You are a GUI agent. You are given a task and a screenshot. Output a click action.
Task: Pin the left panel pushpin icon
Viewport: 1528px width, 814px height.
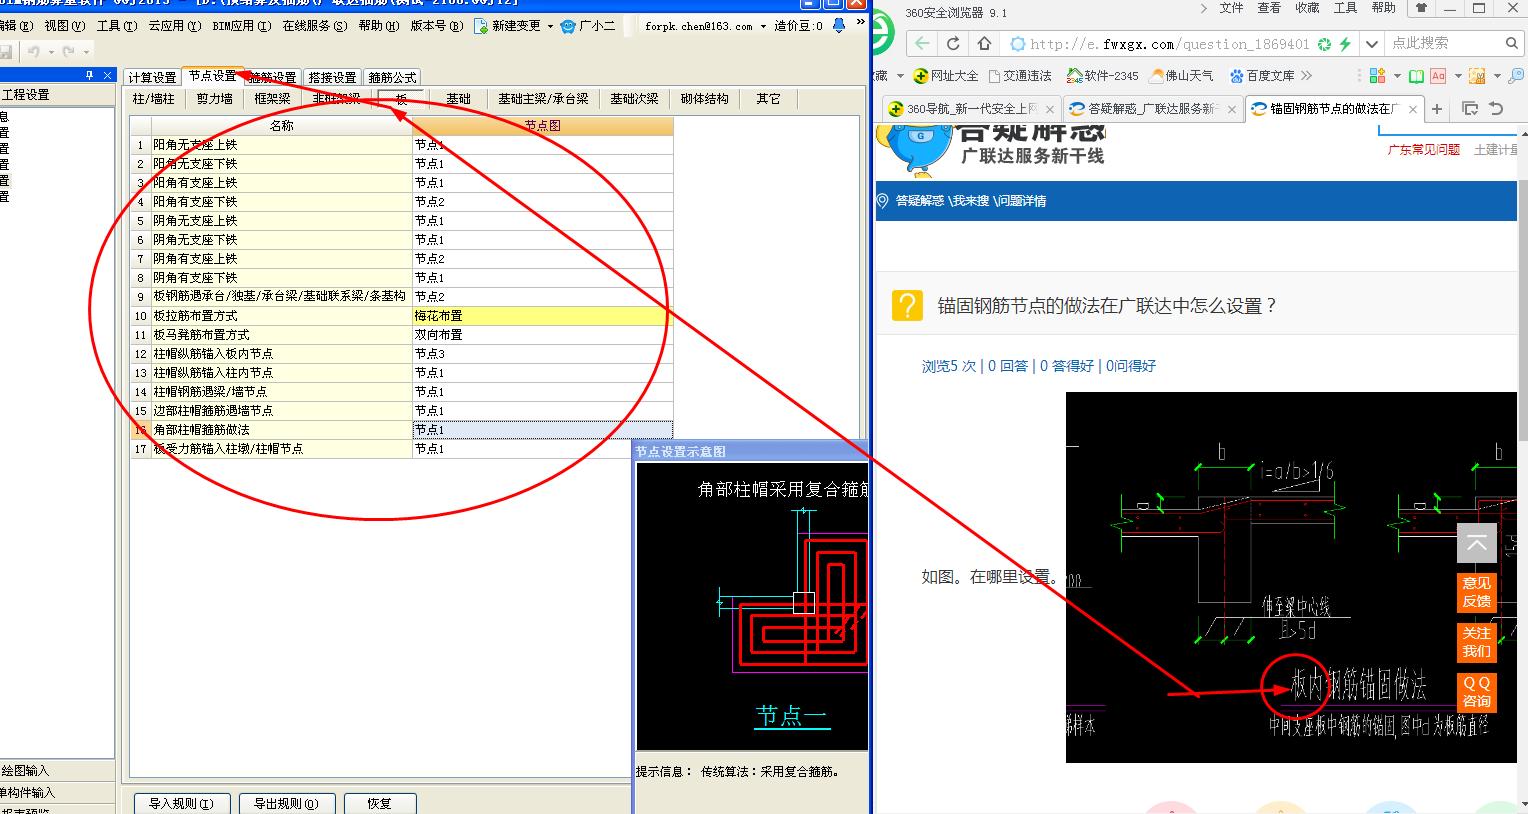(x=89, y=75)
